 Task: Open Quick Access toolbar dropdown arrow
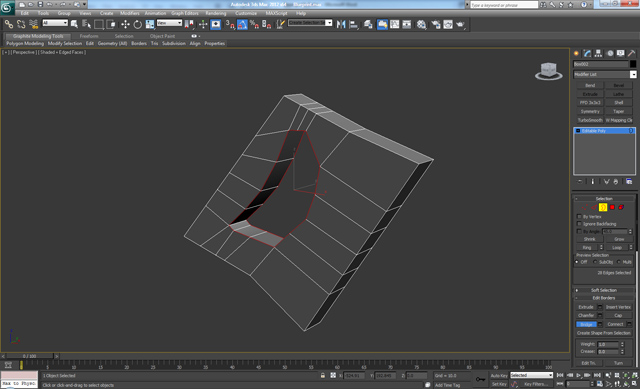84,4
